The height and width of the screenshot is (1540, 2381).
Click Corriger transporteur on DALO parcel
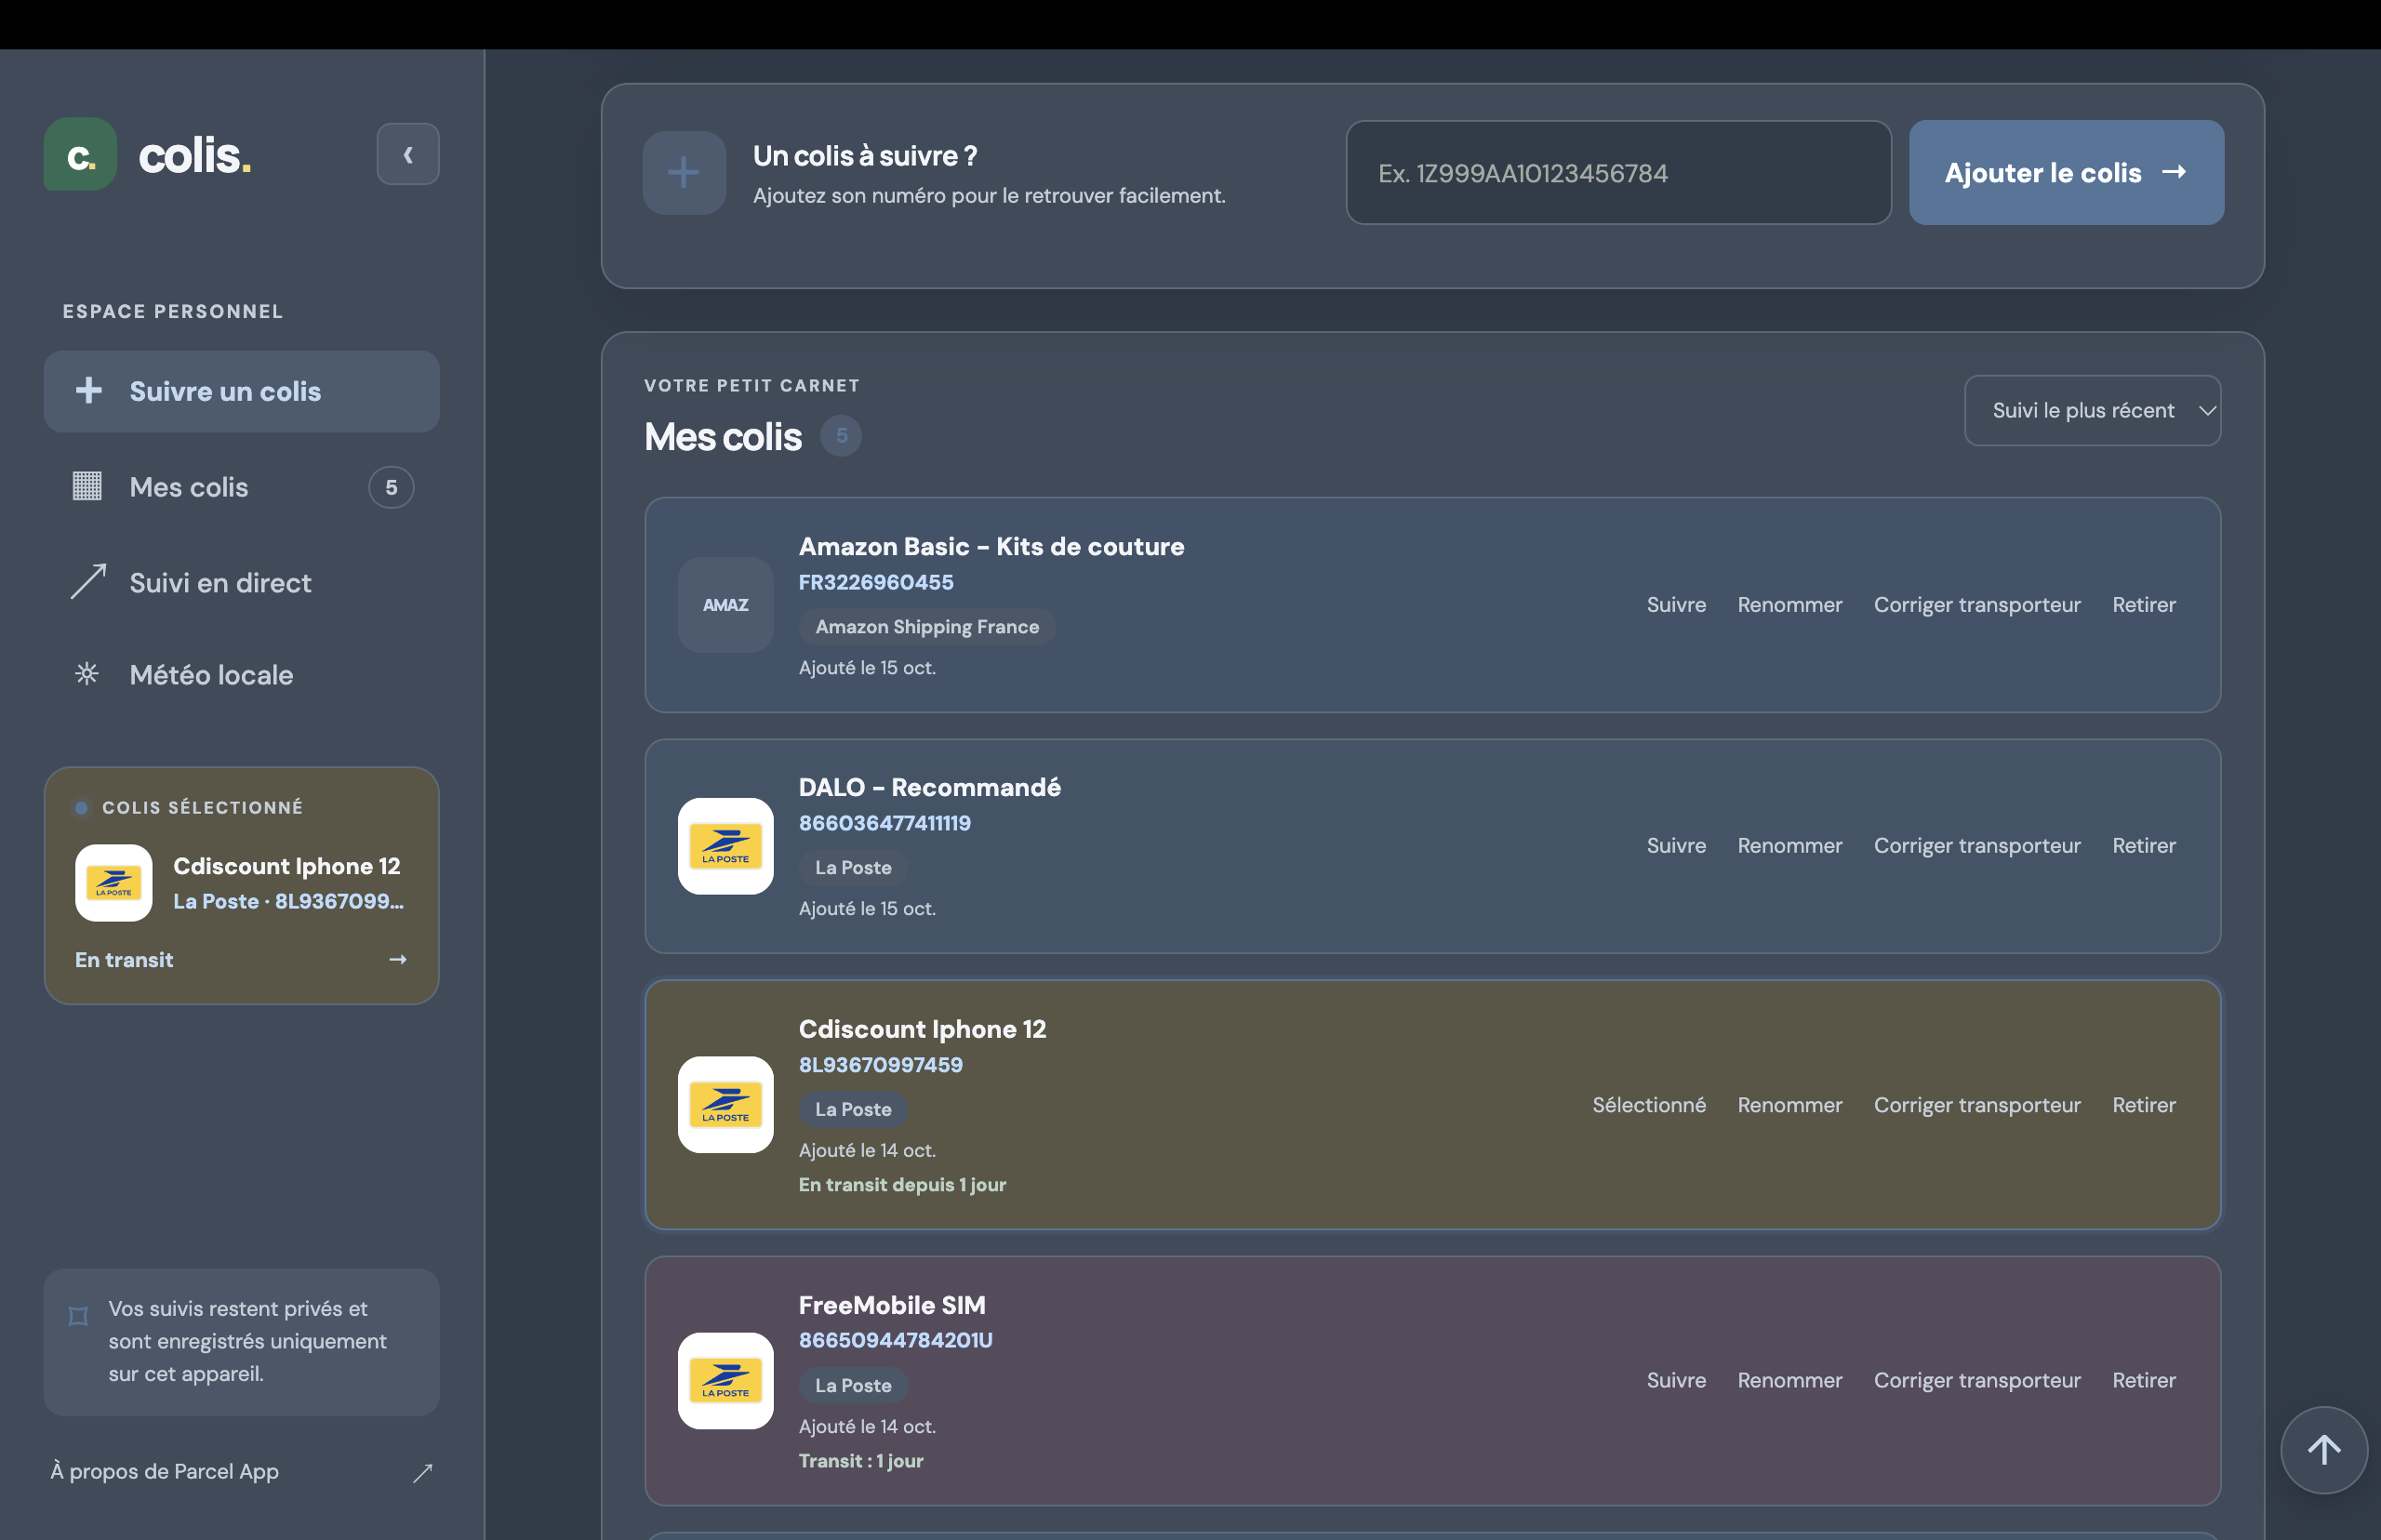[1976, 846]
